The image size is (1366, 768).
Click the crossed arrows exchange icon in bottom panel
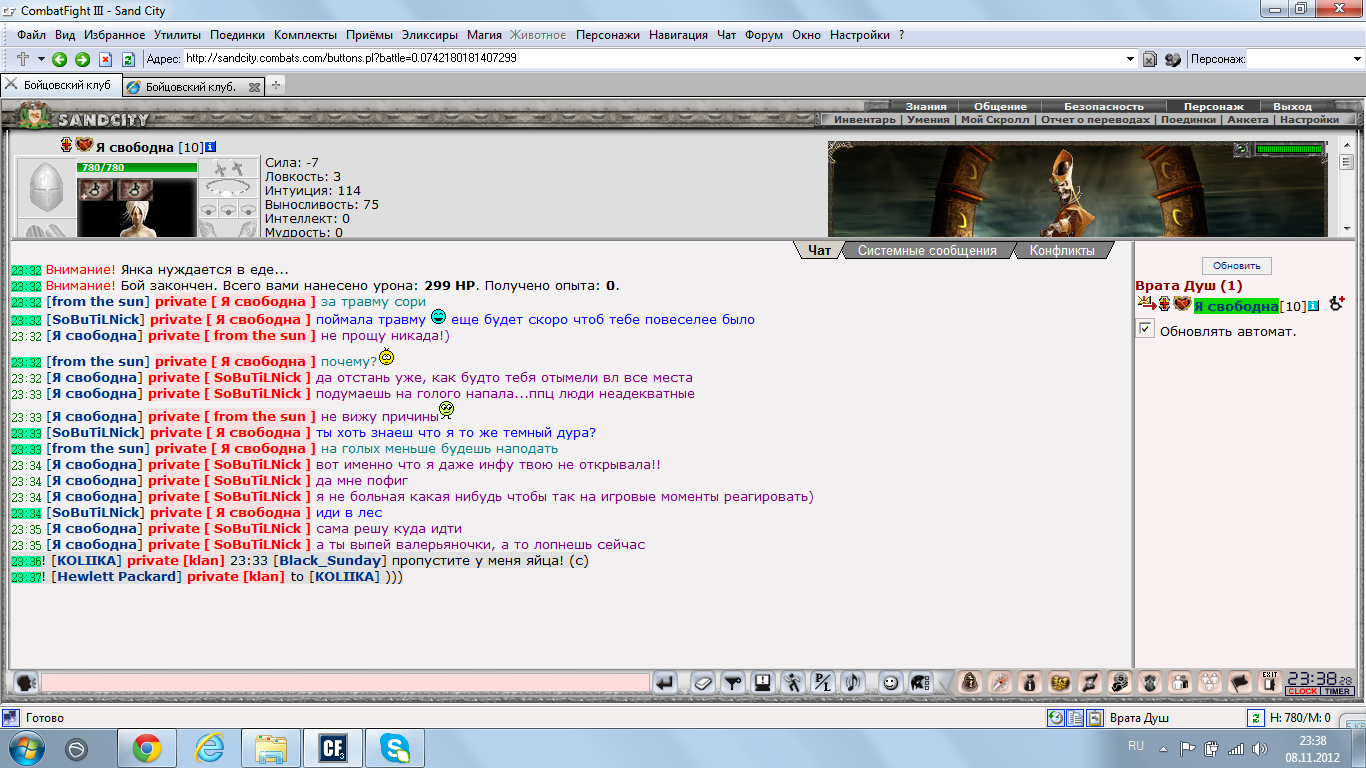click(x=1089, y=682)
